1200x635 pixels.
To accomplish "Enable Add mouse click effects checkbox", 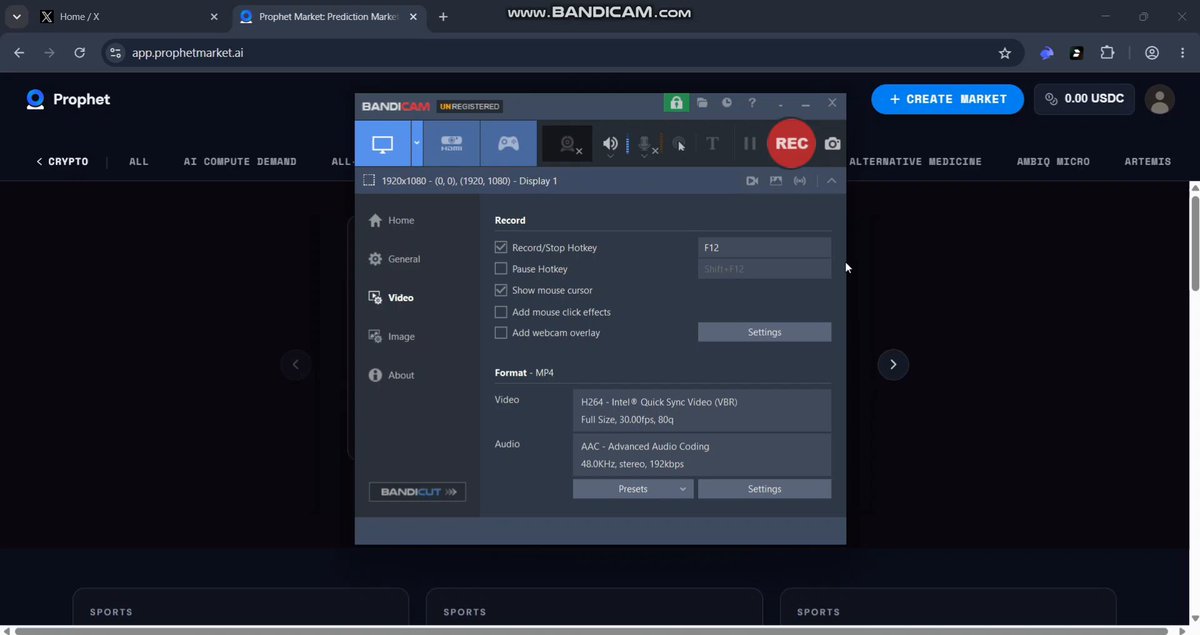I will (x=501, y=312).
